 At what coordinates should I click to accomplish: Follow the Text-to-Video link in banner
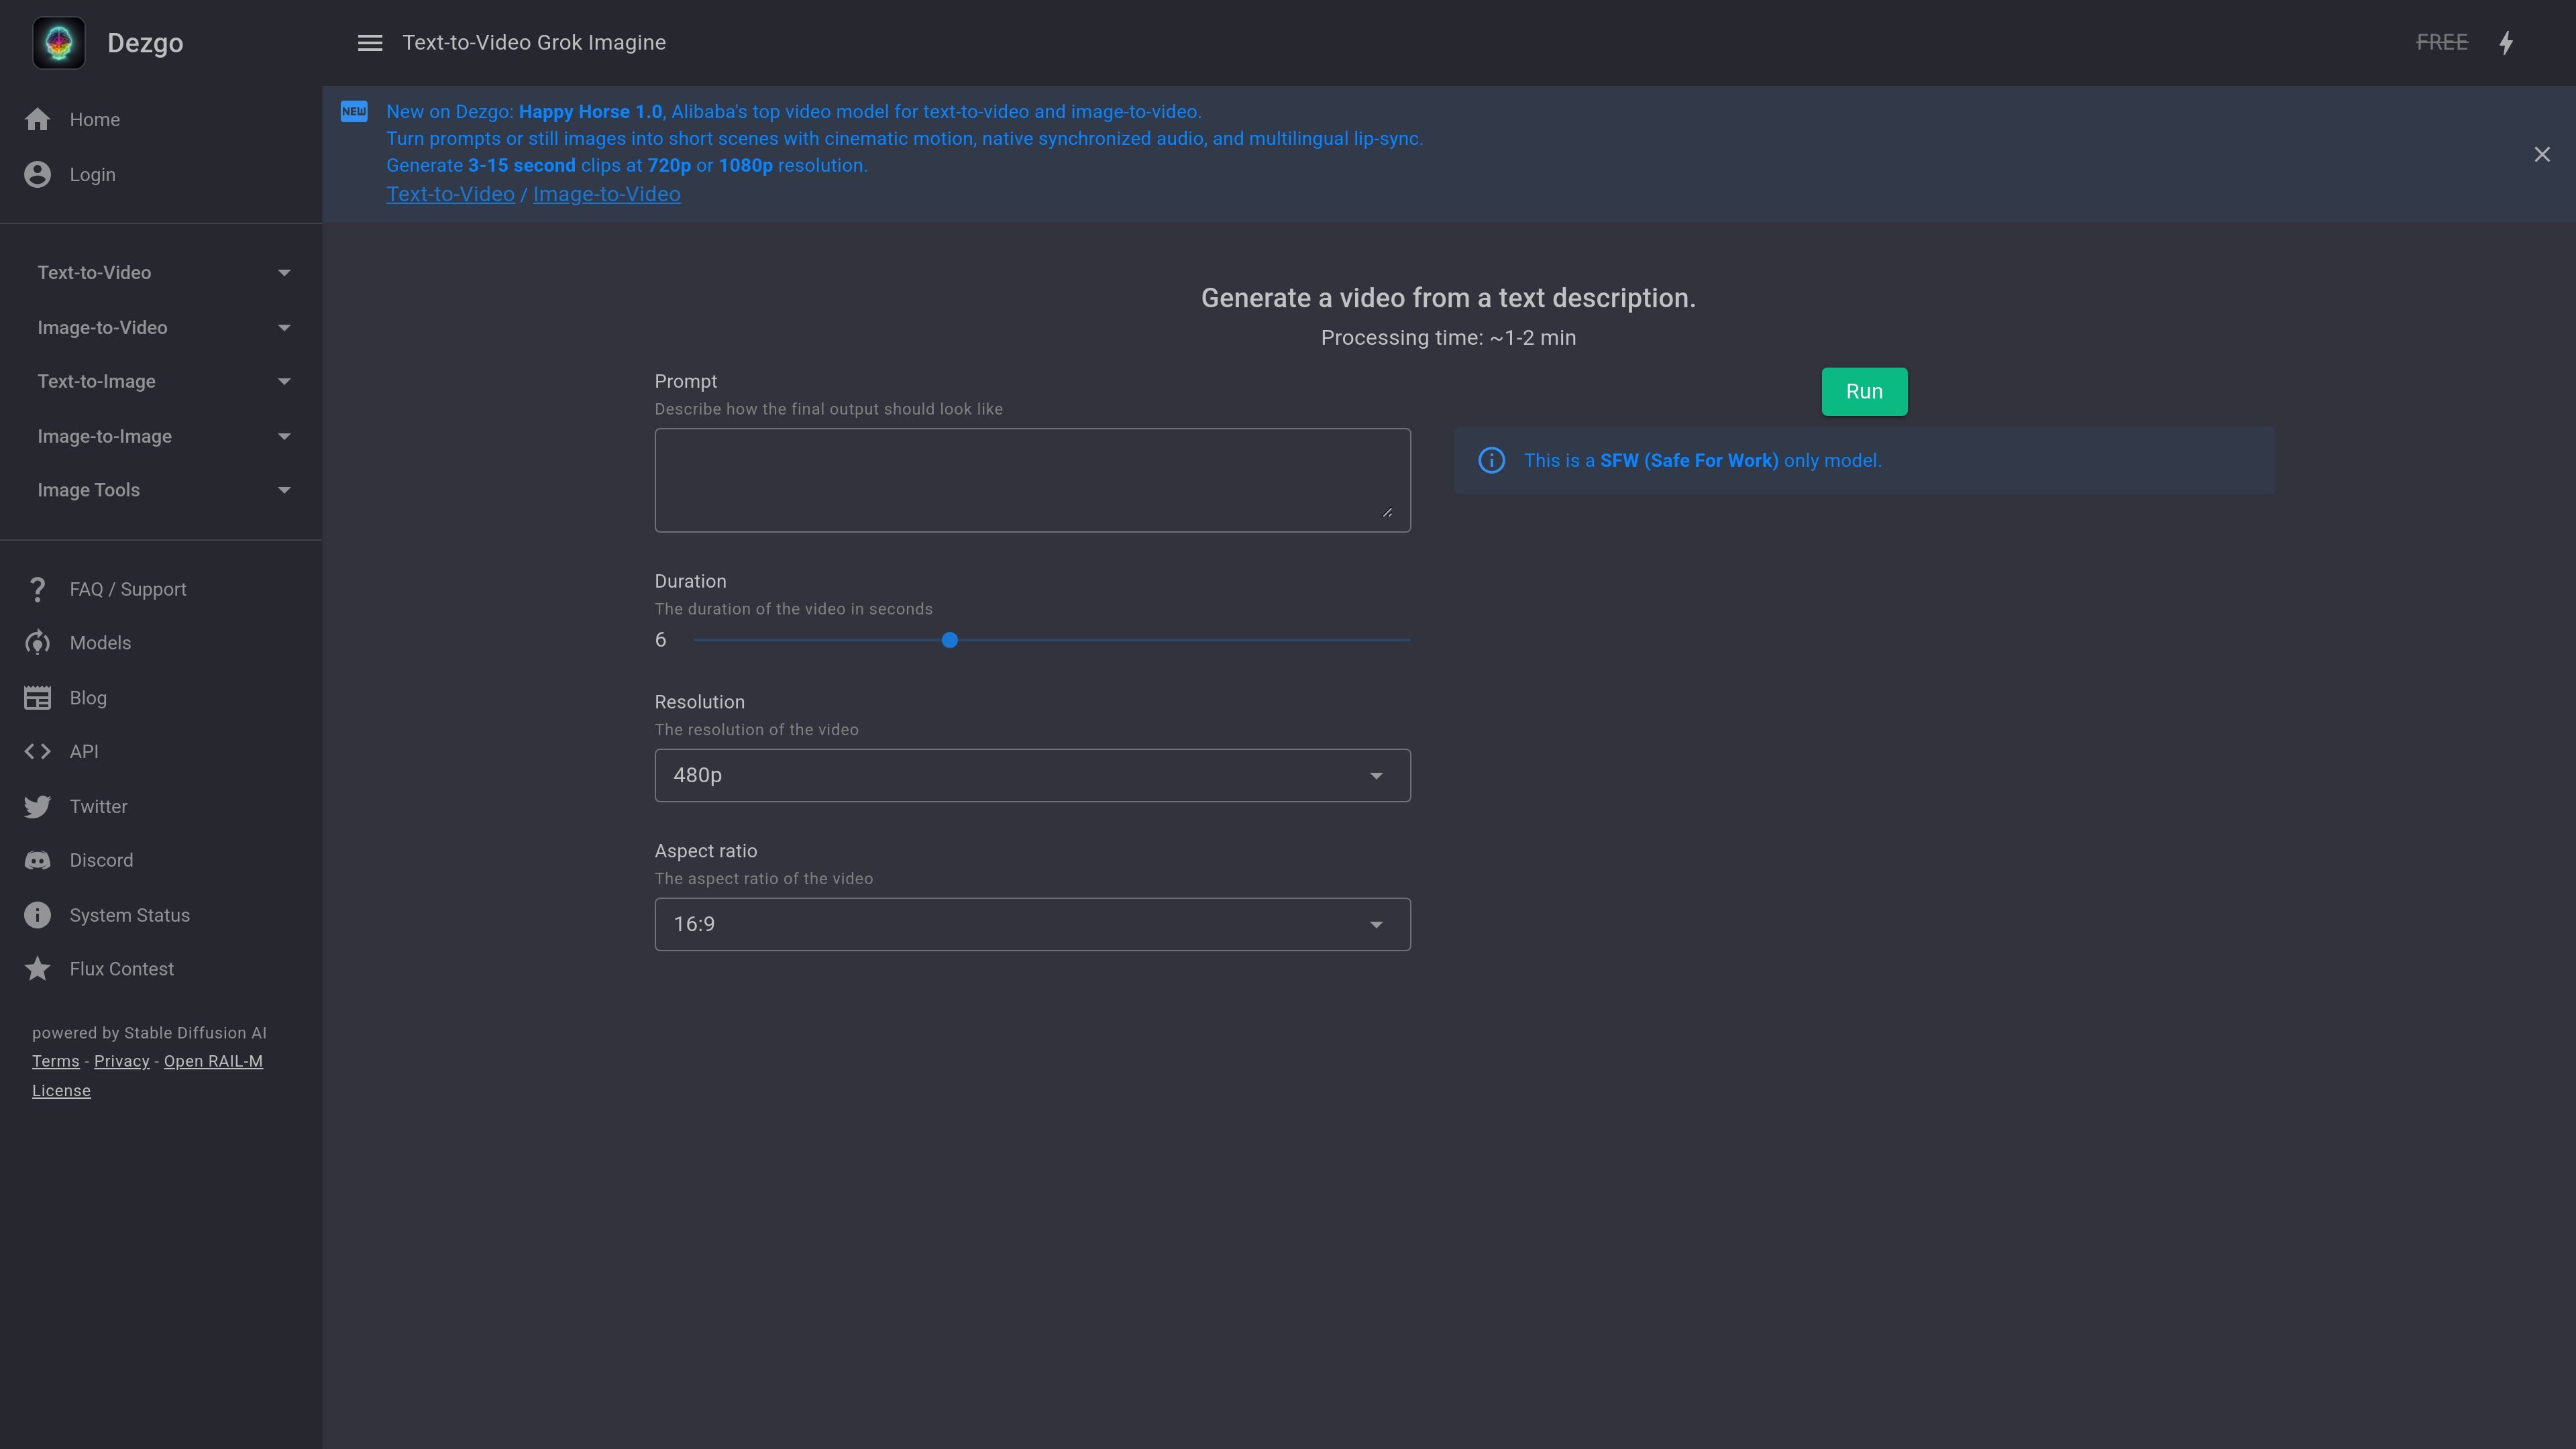450,194
